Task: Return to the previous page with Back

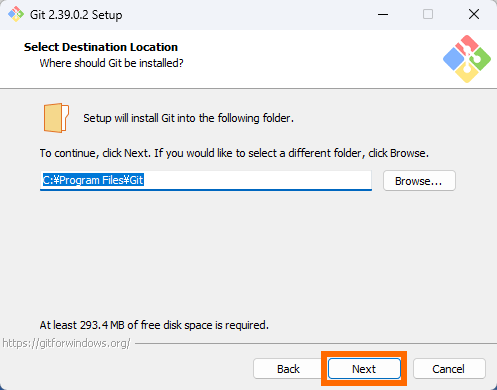Action: (x=289, y=369)
